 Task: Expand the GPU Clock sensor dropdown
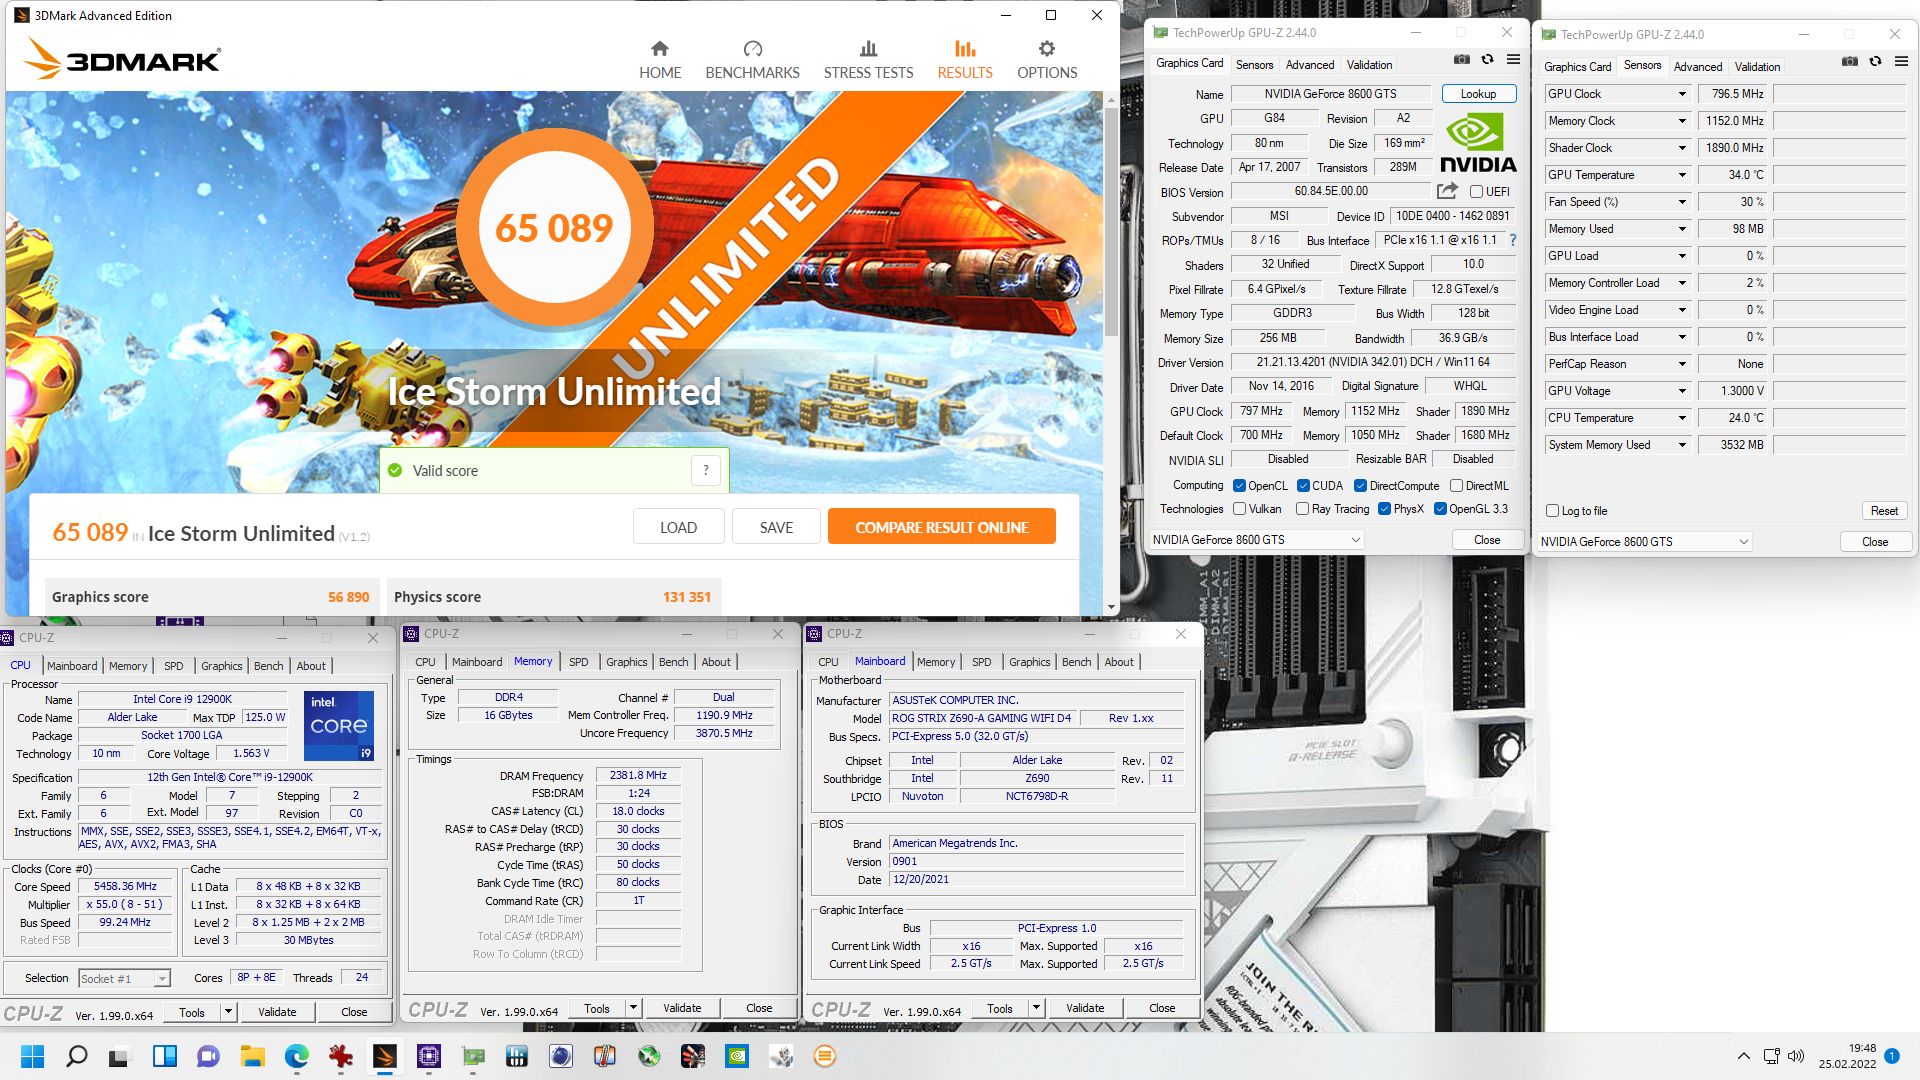(x=1682, y=94)
